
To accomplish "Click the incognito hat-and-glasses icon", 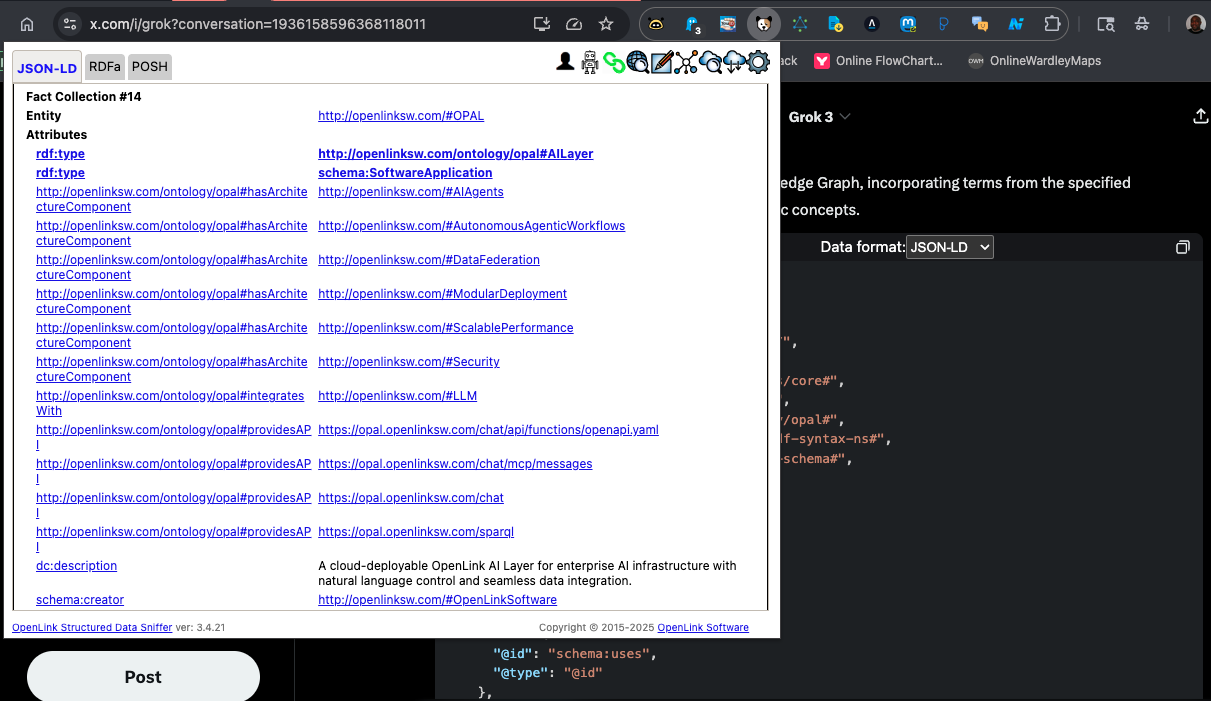I will coord(1142,24).
